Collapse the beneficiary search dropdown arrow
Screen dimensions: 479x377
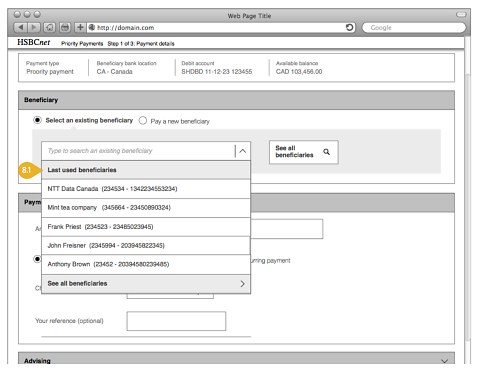click(x=243, y=151)
